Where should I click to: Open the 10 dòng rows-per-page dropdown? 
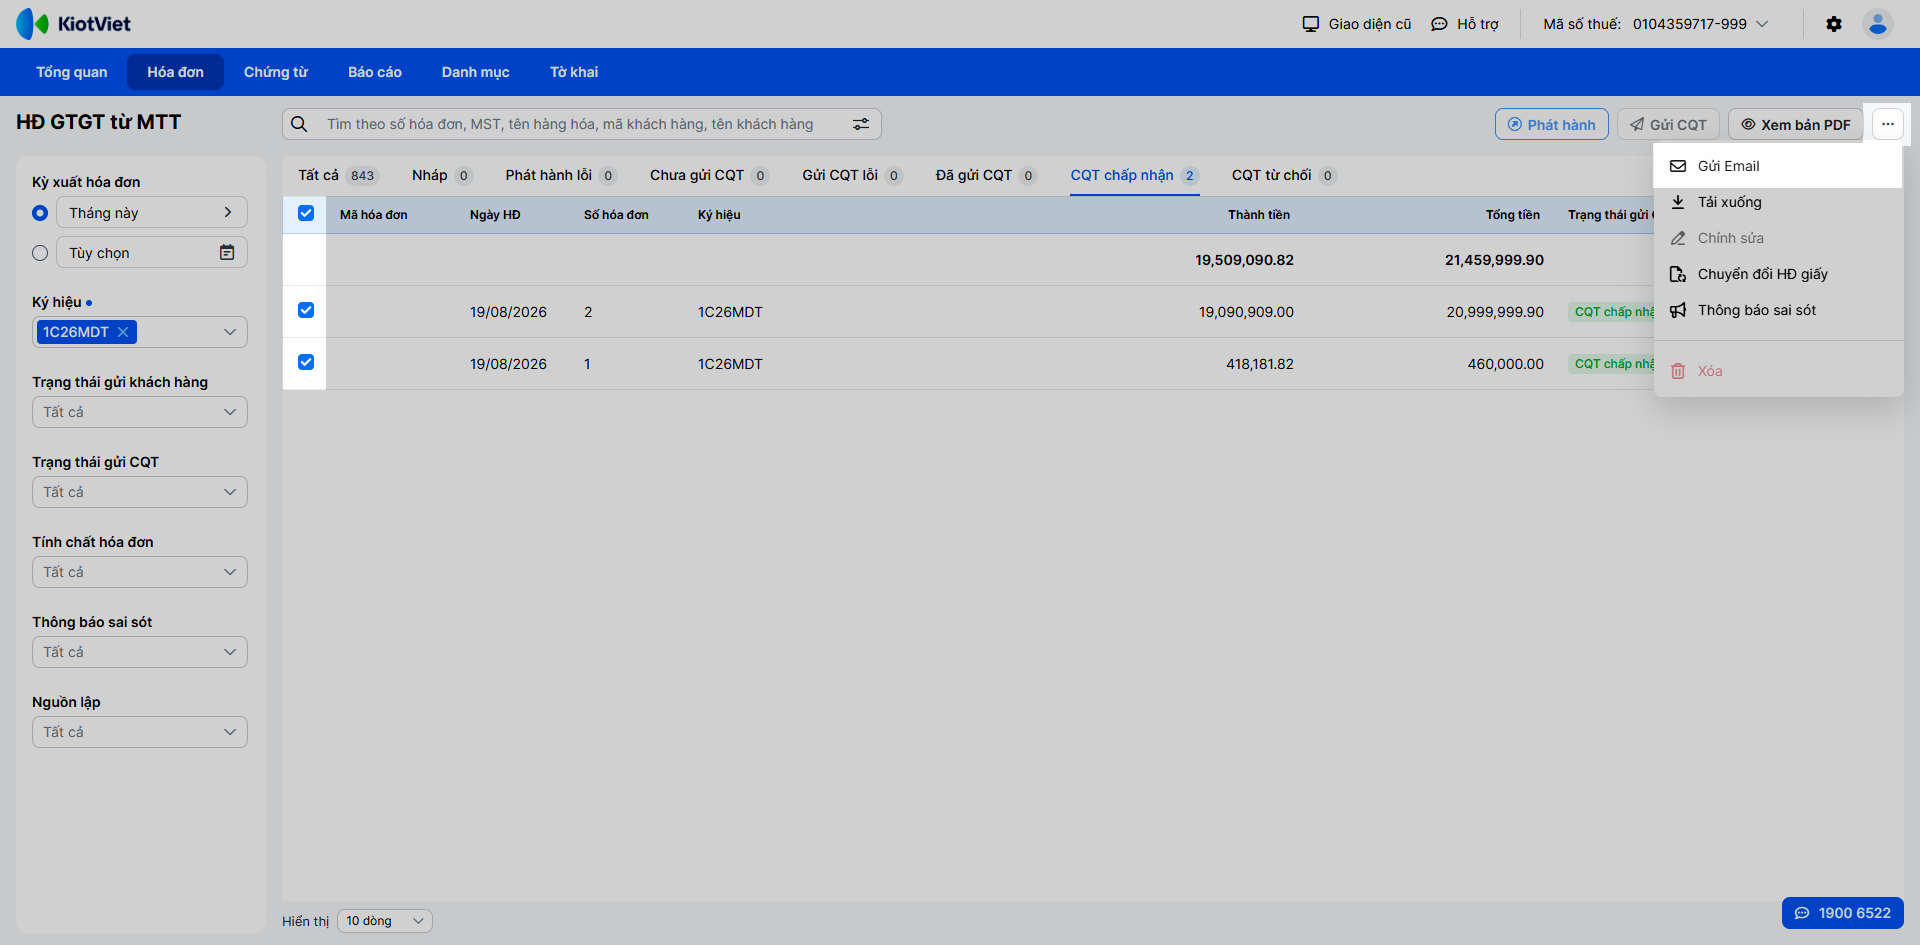point(385,921)
